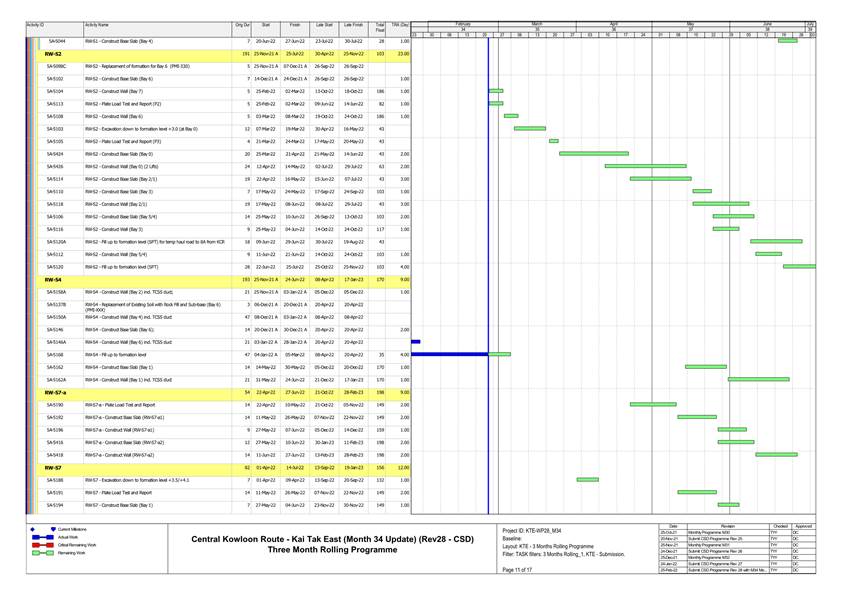Click the Late Finish column header

[x=353, y=24]
